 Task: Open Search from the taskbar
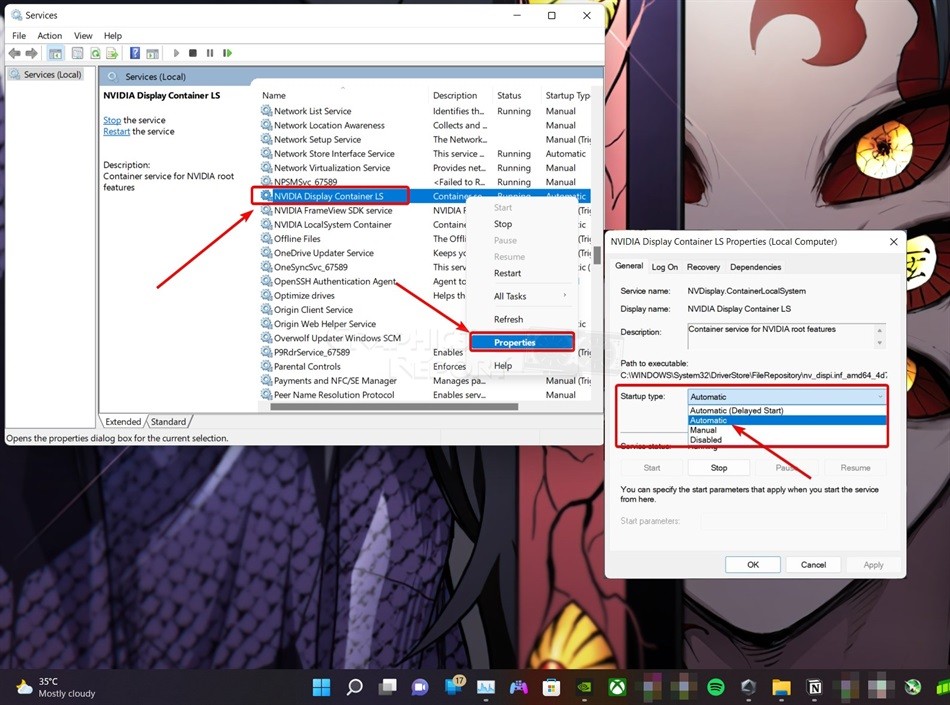point(354,687)
